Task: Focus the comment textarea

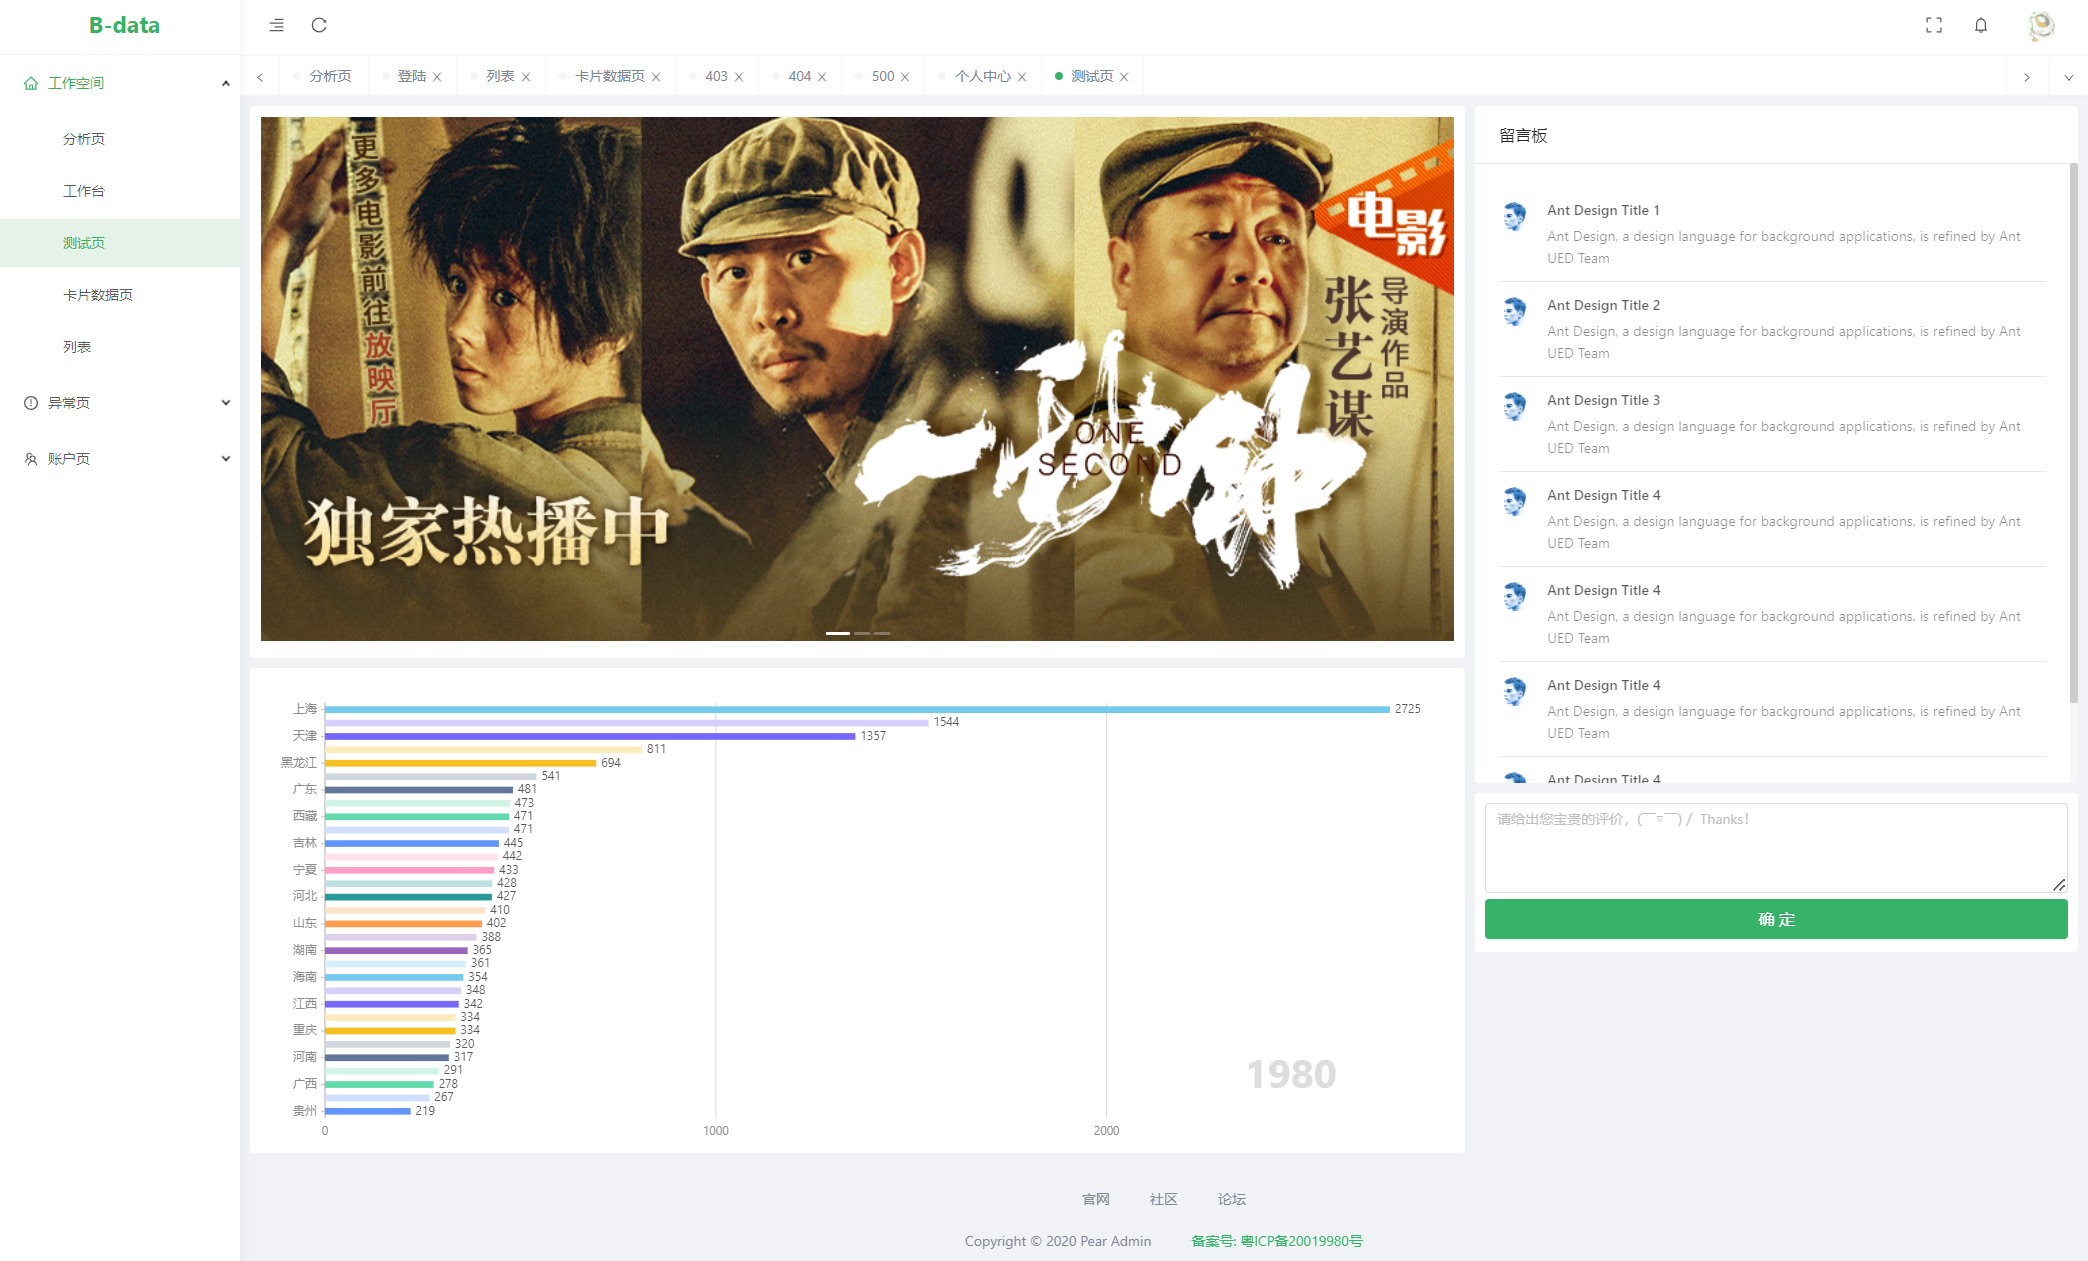Action: (x=1776, y=848)
